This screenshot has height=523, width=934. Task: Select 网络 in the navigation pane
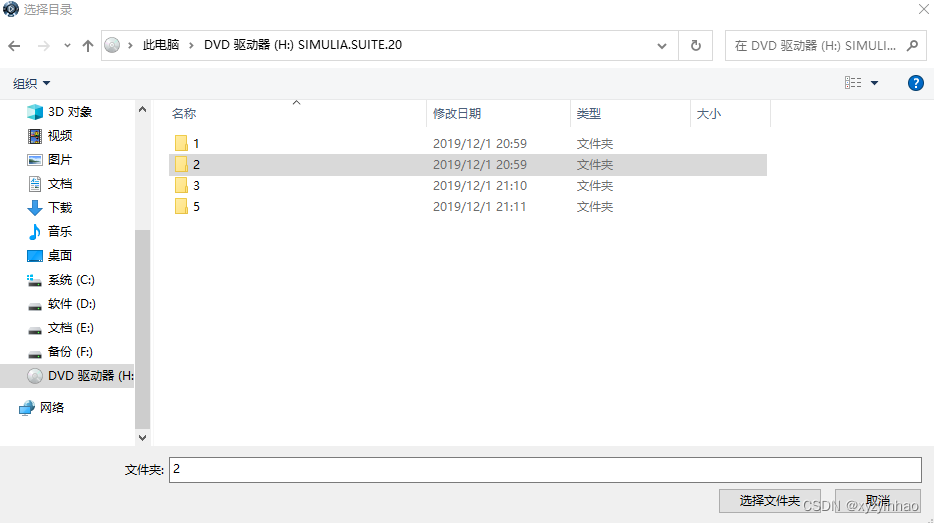pyautogui.click(x=51, y=408)
